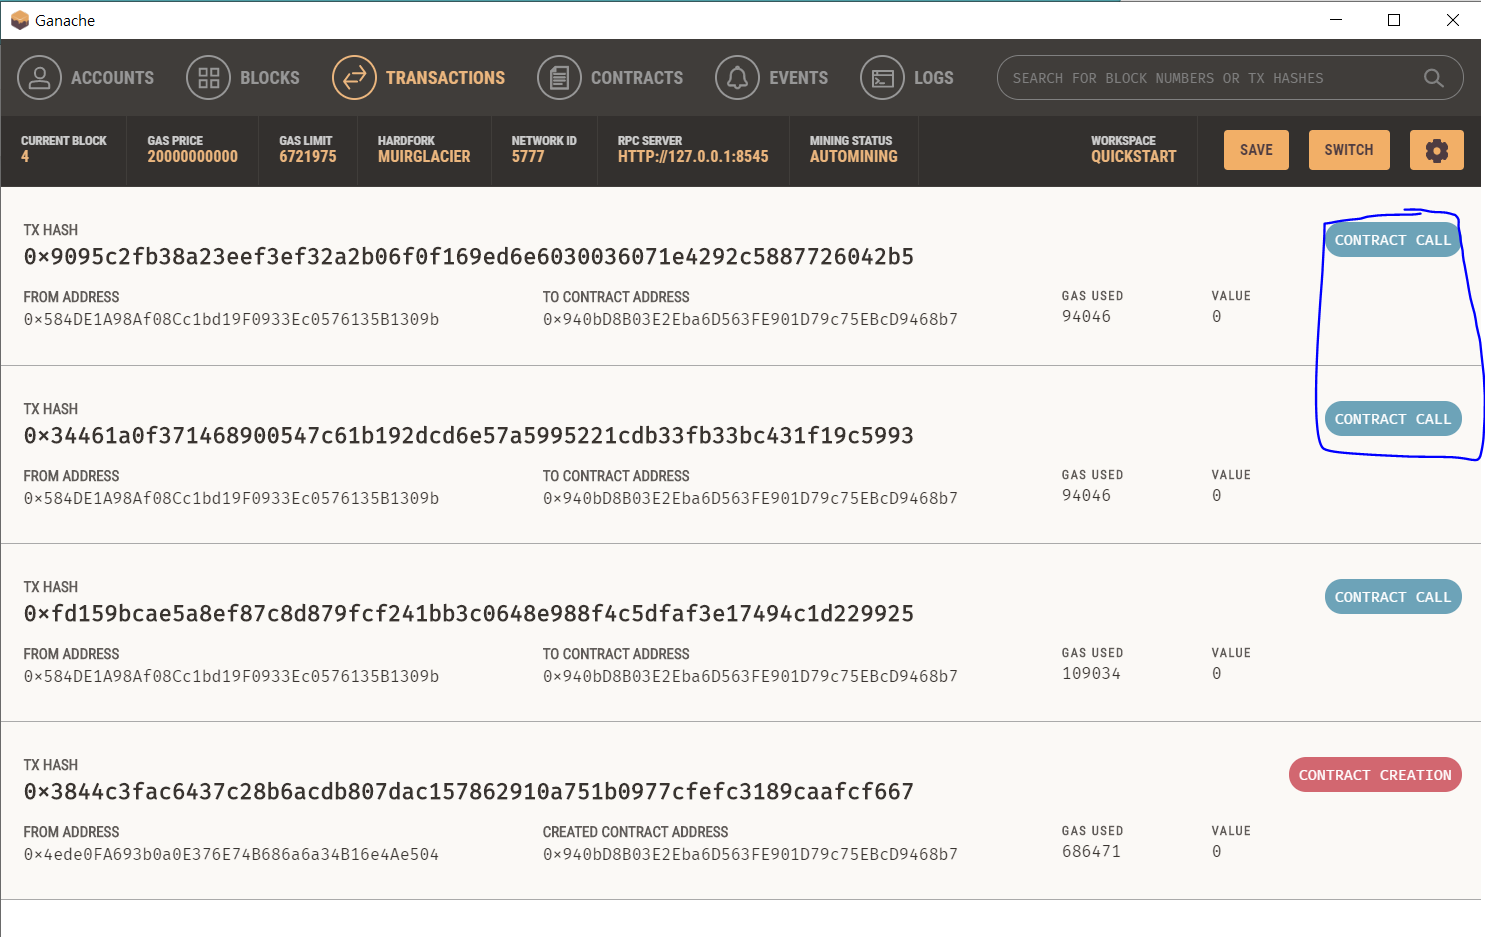1485x937 pixels.
Task: Show the LOGS tab
Action: coord(933,78)
